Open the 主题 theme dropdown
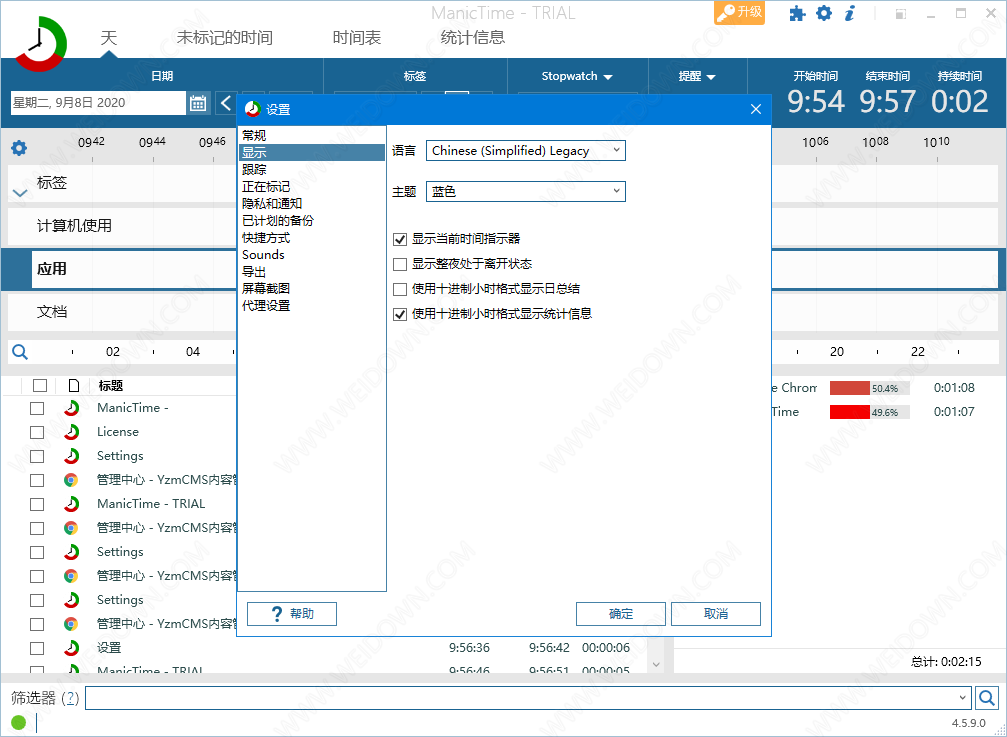This screenshot has height=737, width=1007. [x=525, y=191]
